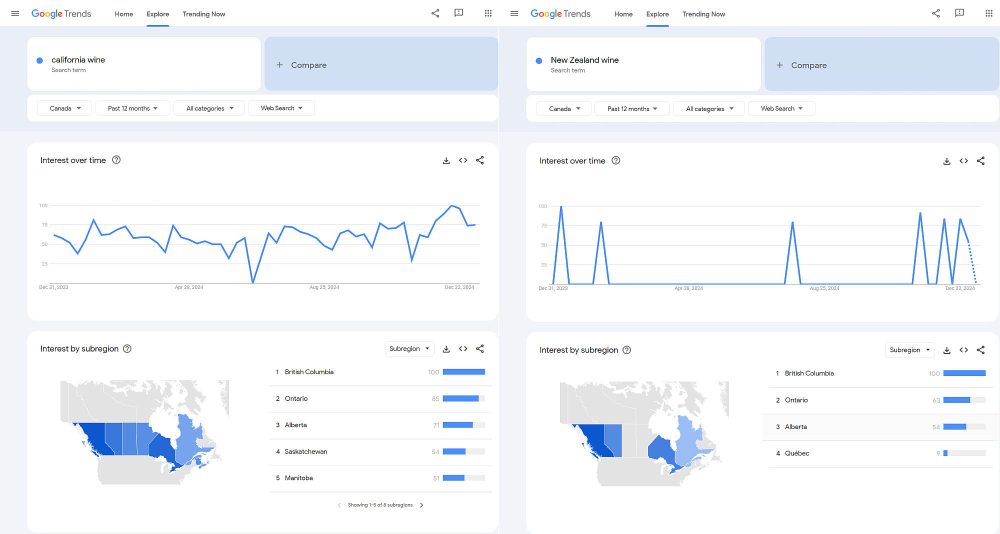
Task: Click British Columbia row in New Zealand subregion list
Action: [881, 374]
